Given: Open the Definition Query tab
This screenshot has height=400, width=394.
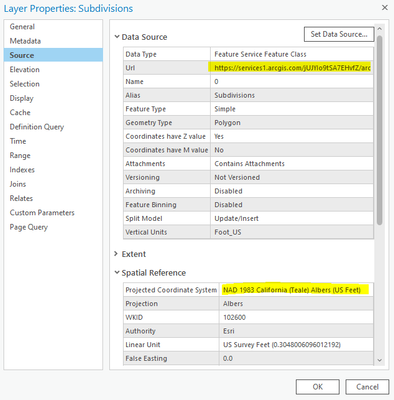Looking at the screenshot, I should point(37,127).
